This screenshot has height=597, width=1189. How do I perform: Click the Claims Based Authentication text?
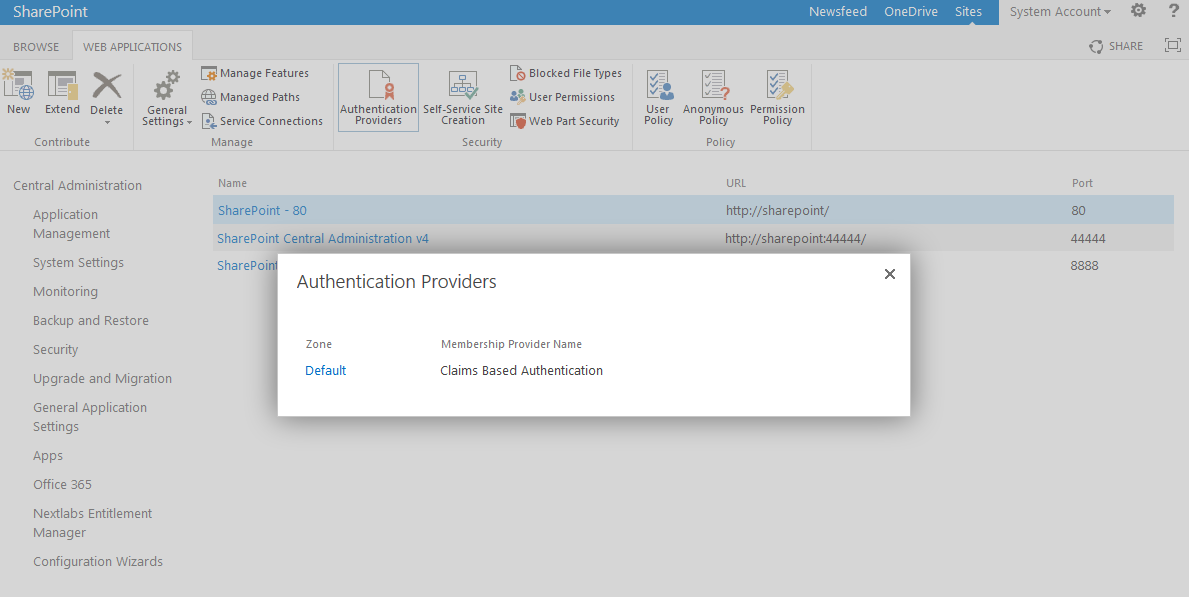[x=522, y=370]
